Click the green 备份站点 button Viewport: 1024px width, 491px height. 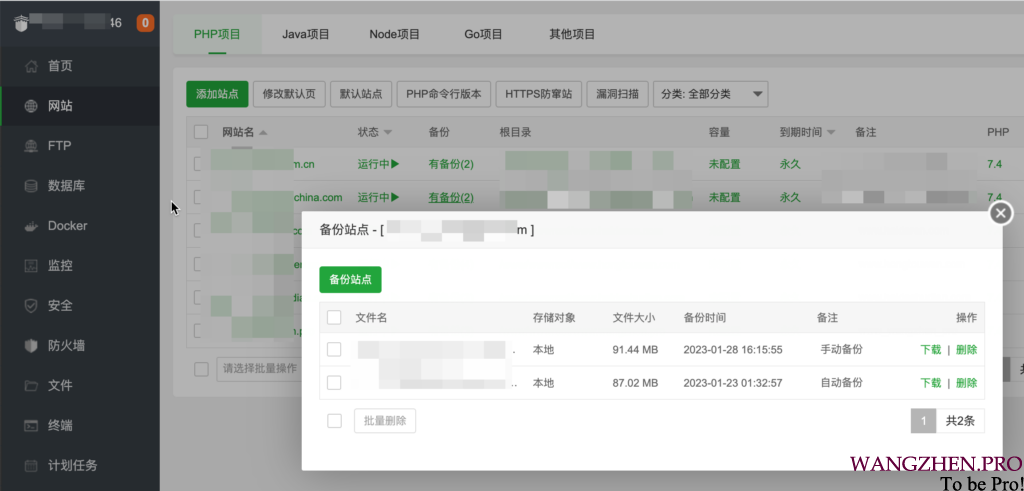click(350, 280)
